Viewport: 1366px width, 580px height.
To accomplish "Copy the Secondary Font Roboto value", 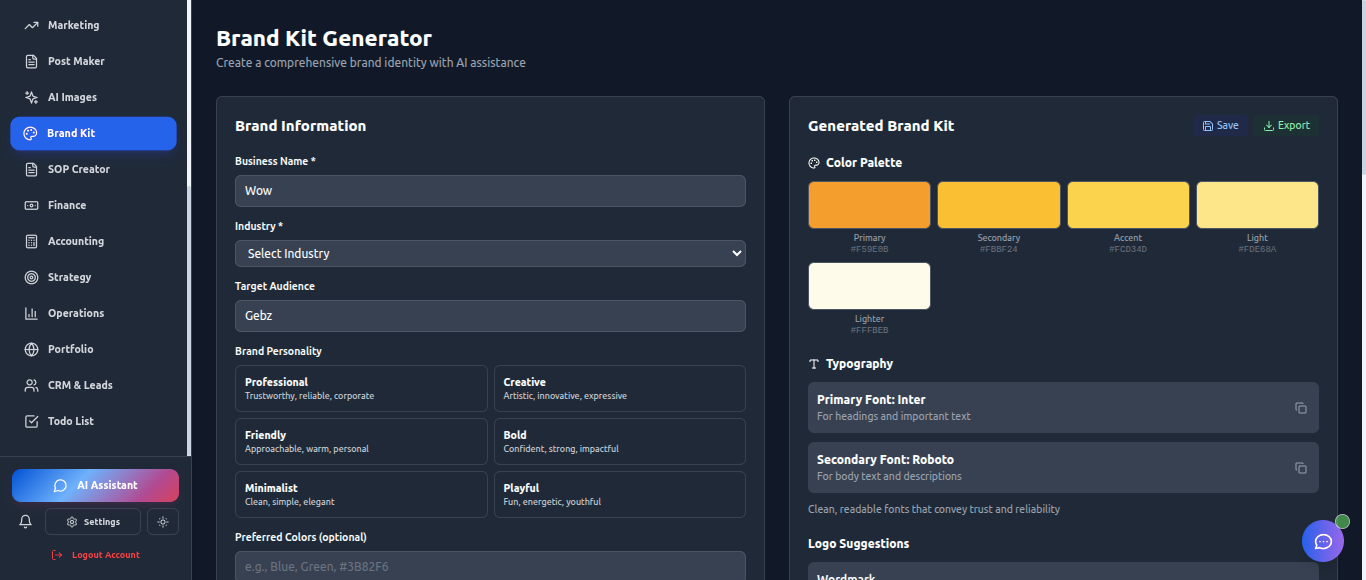I will pyautogui.click(x=1301, y=468).
